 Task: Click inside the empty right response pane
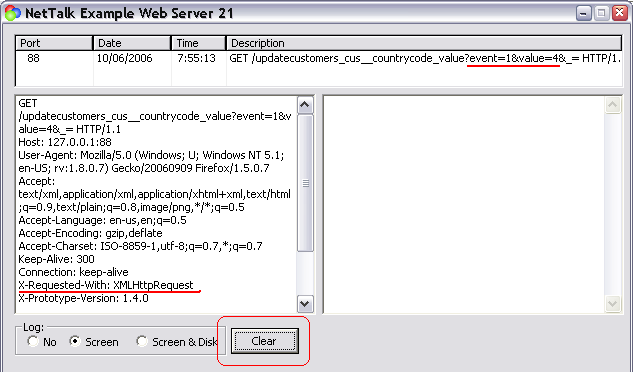(464, 204)
